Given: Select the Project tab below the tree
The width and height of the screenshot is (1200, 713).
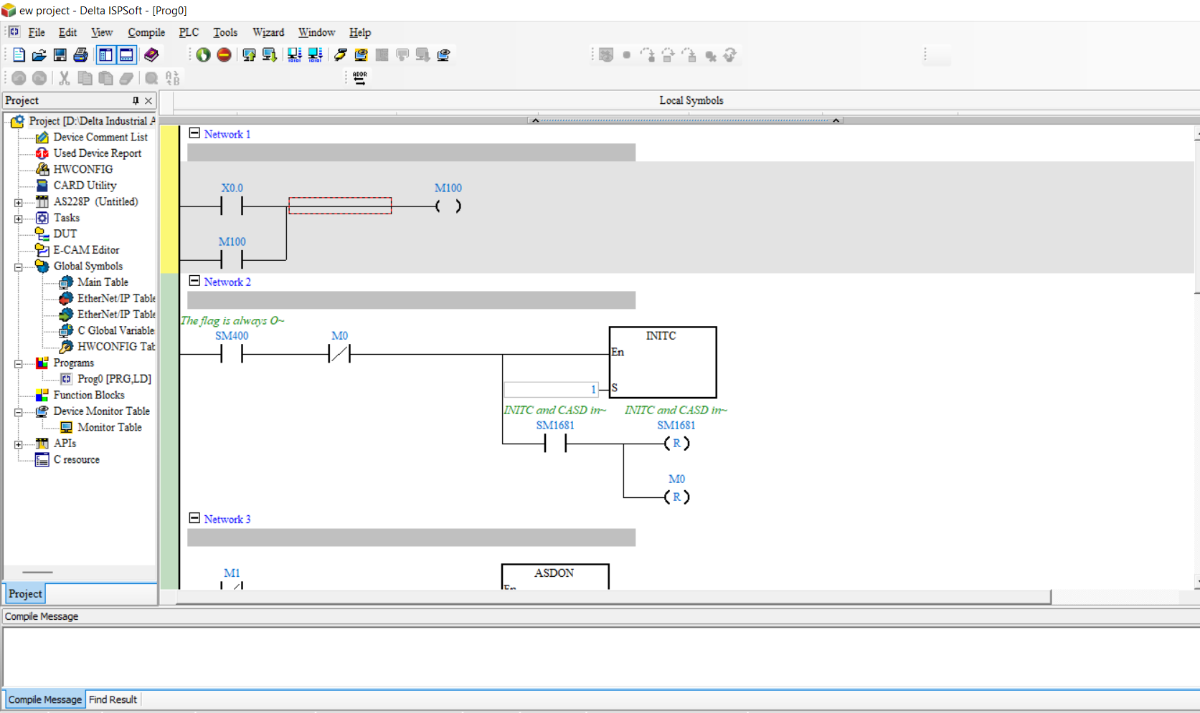Looking at the screenshot, I should [25, 594].
